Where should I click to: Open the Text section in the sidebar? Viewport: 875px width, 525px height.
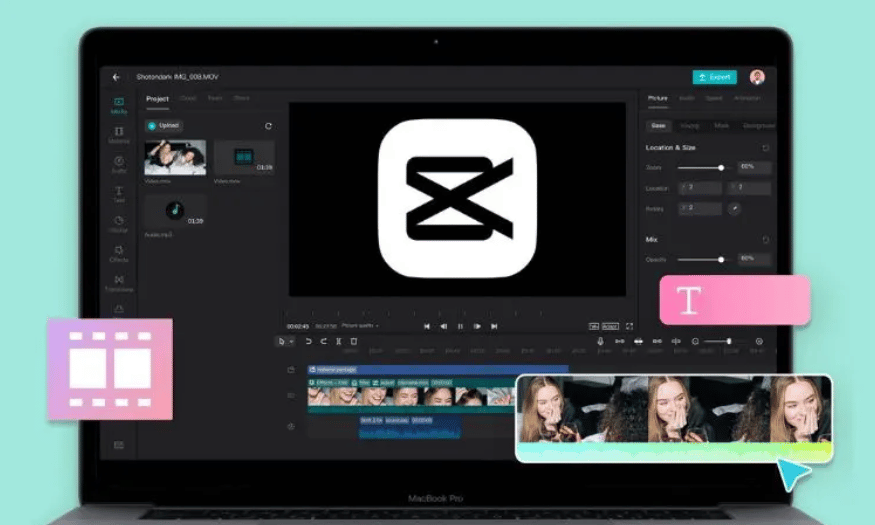[119, 194]
